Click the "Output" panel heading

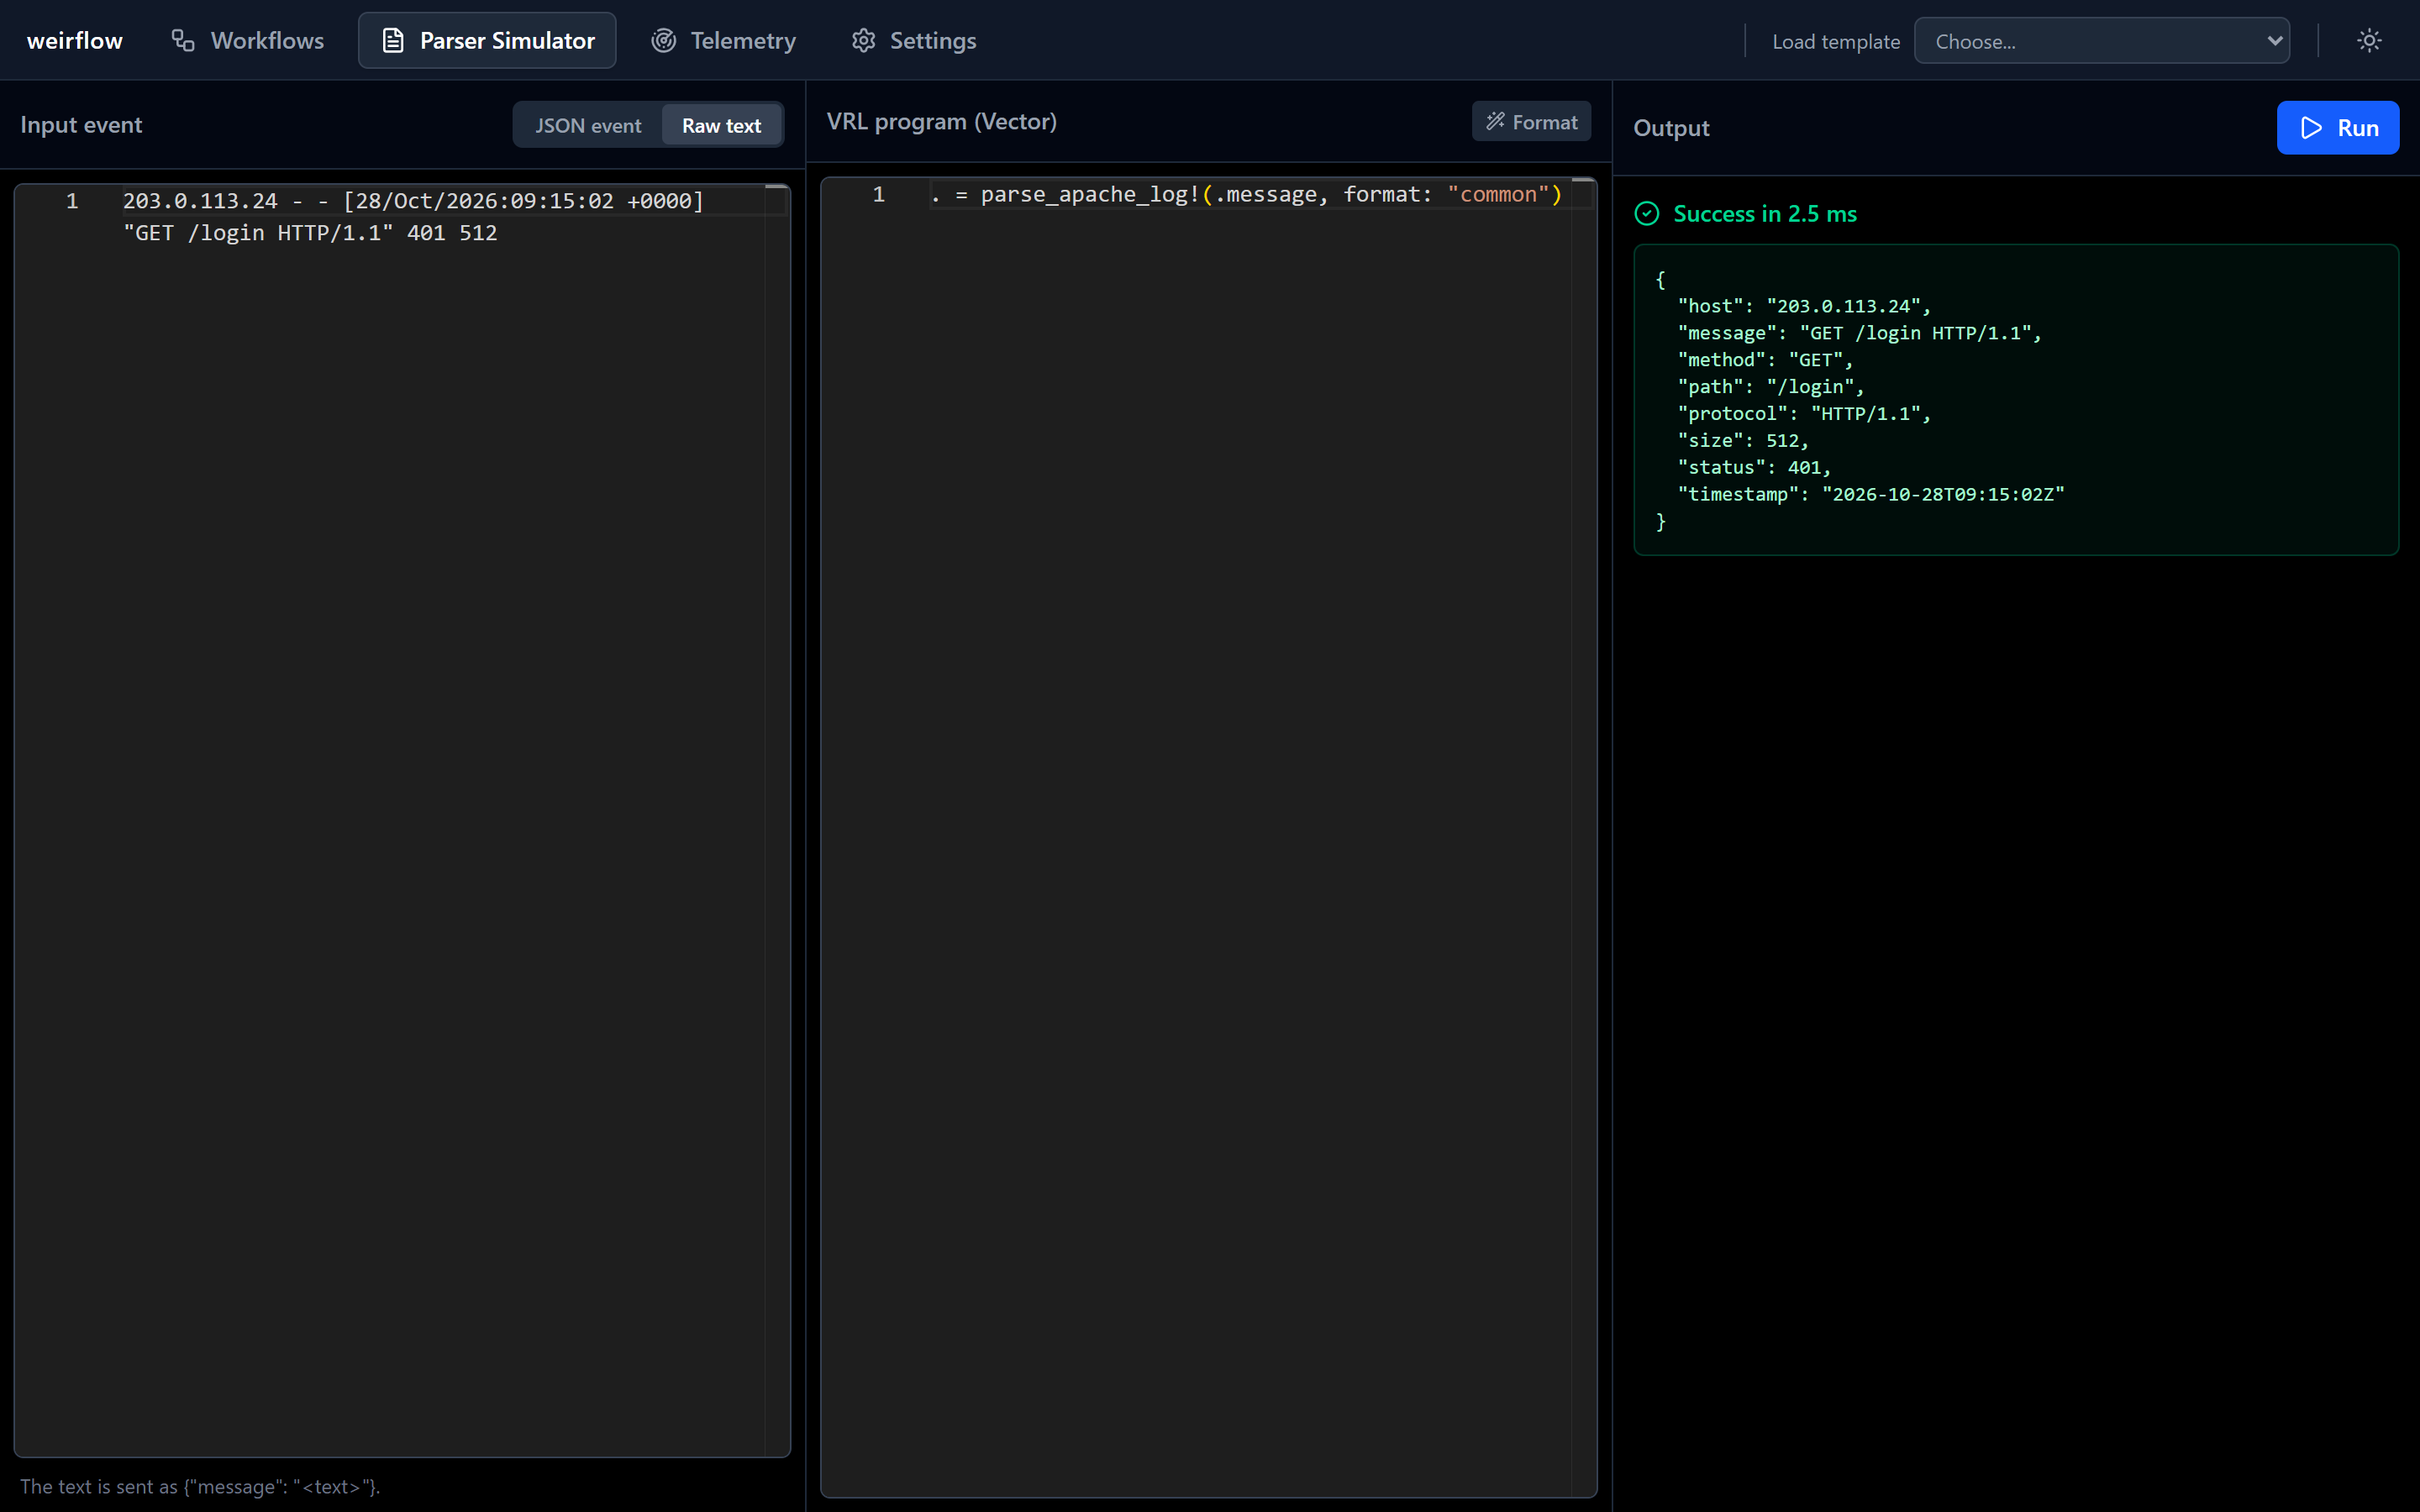coord(1671,128)
